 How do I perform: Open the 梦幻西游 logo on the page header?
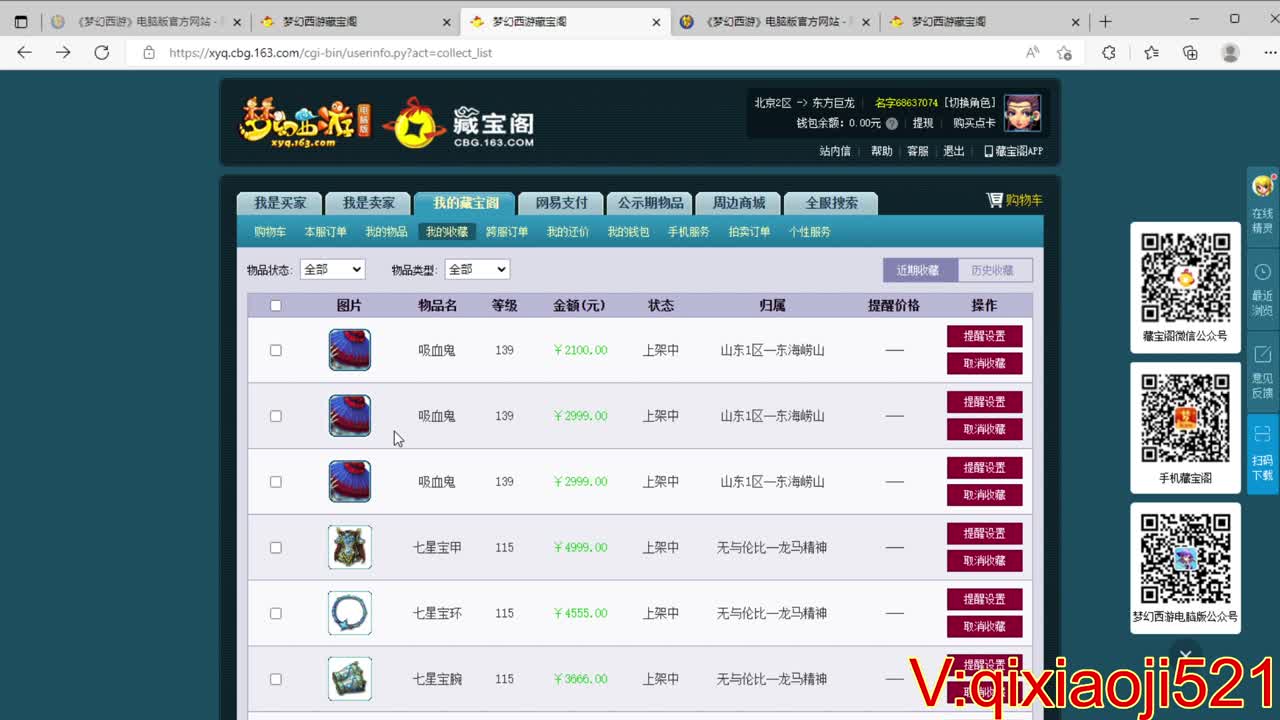(300, 120)
